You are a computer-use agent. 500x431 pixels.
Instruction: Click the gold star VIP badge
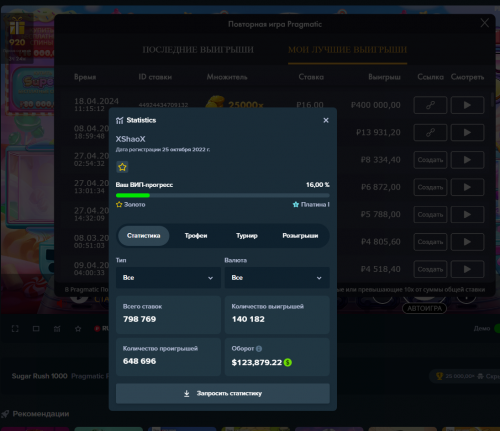click(122, 167)
